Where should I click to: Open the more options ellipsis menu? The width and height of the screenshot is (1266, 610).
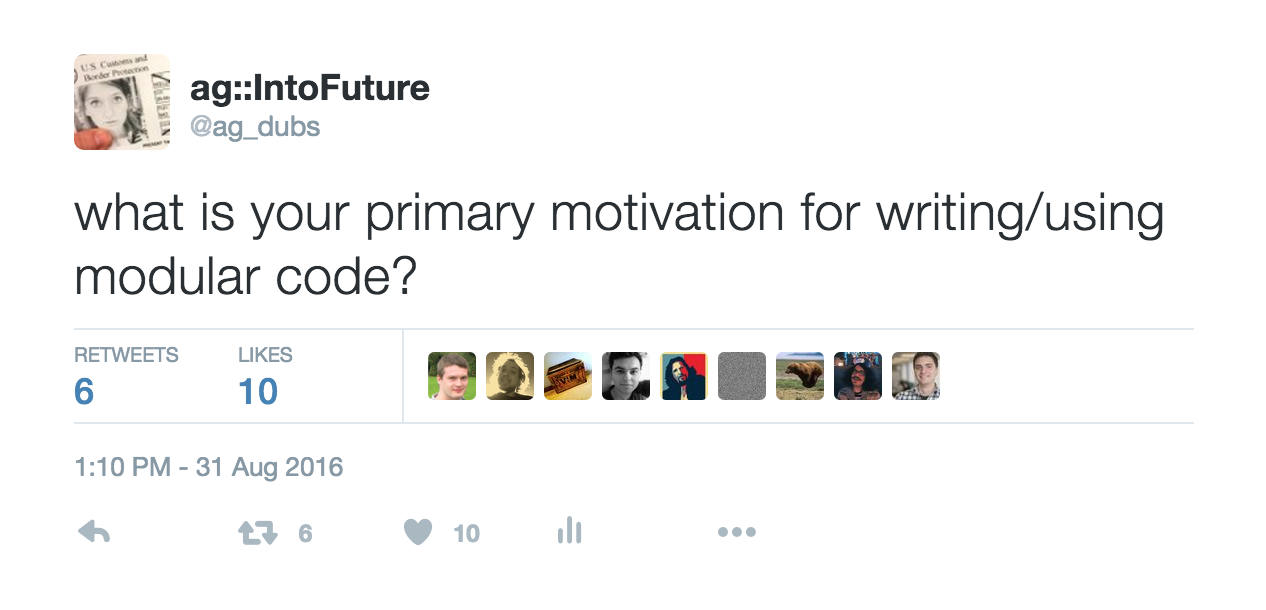(x=737, y=533)
